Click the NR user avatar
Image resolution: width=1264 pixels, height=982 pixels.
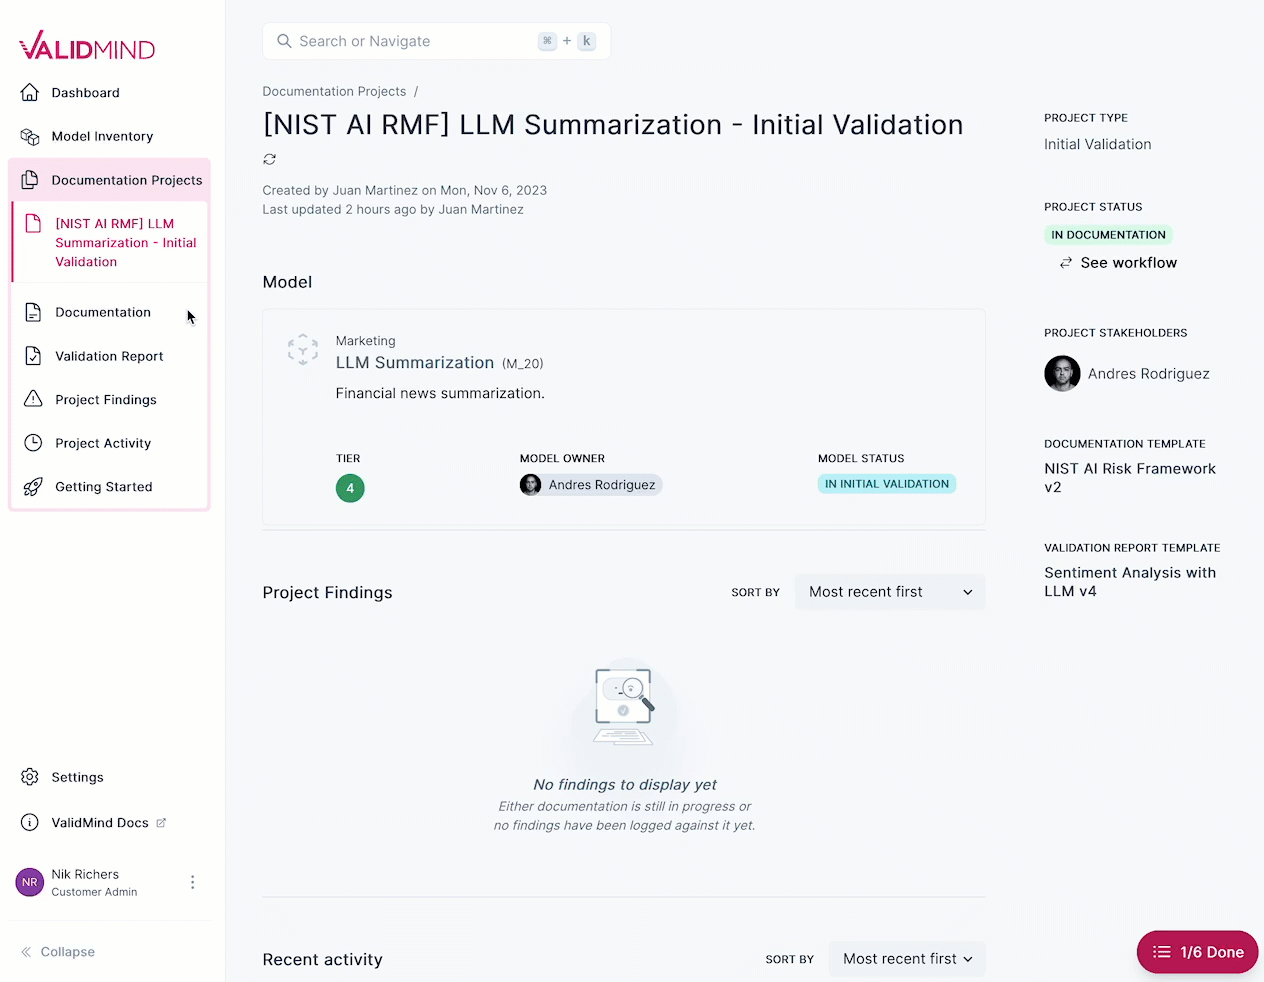[x=30, y=882]
